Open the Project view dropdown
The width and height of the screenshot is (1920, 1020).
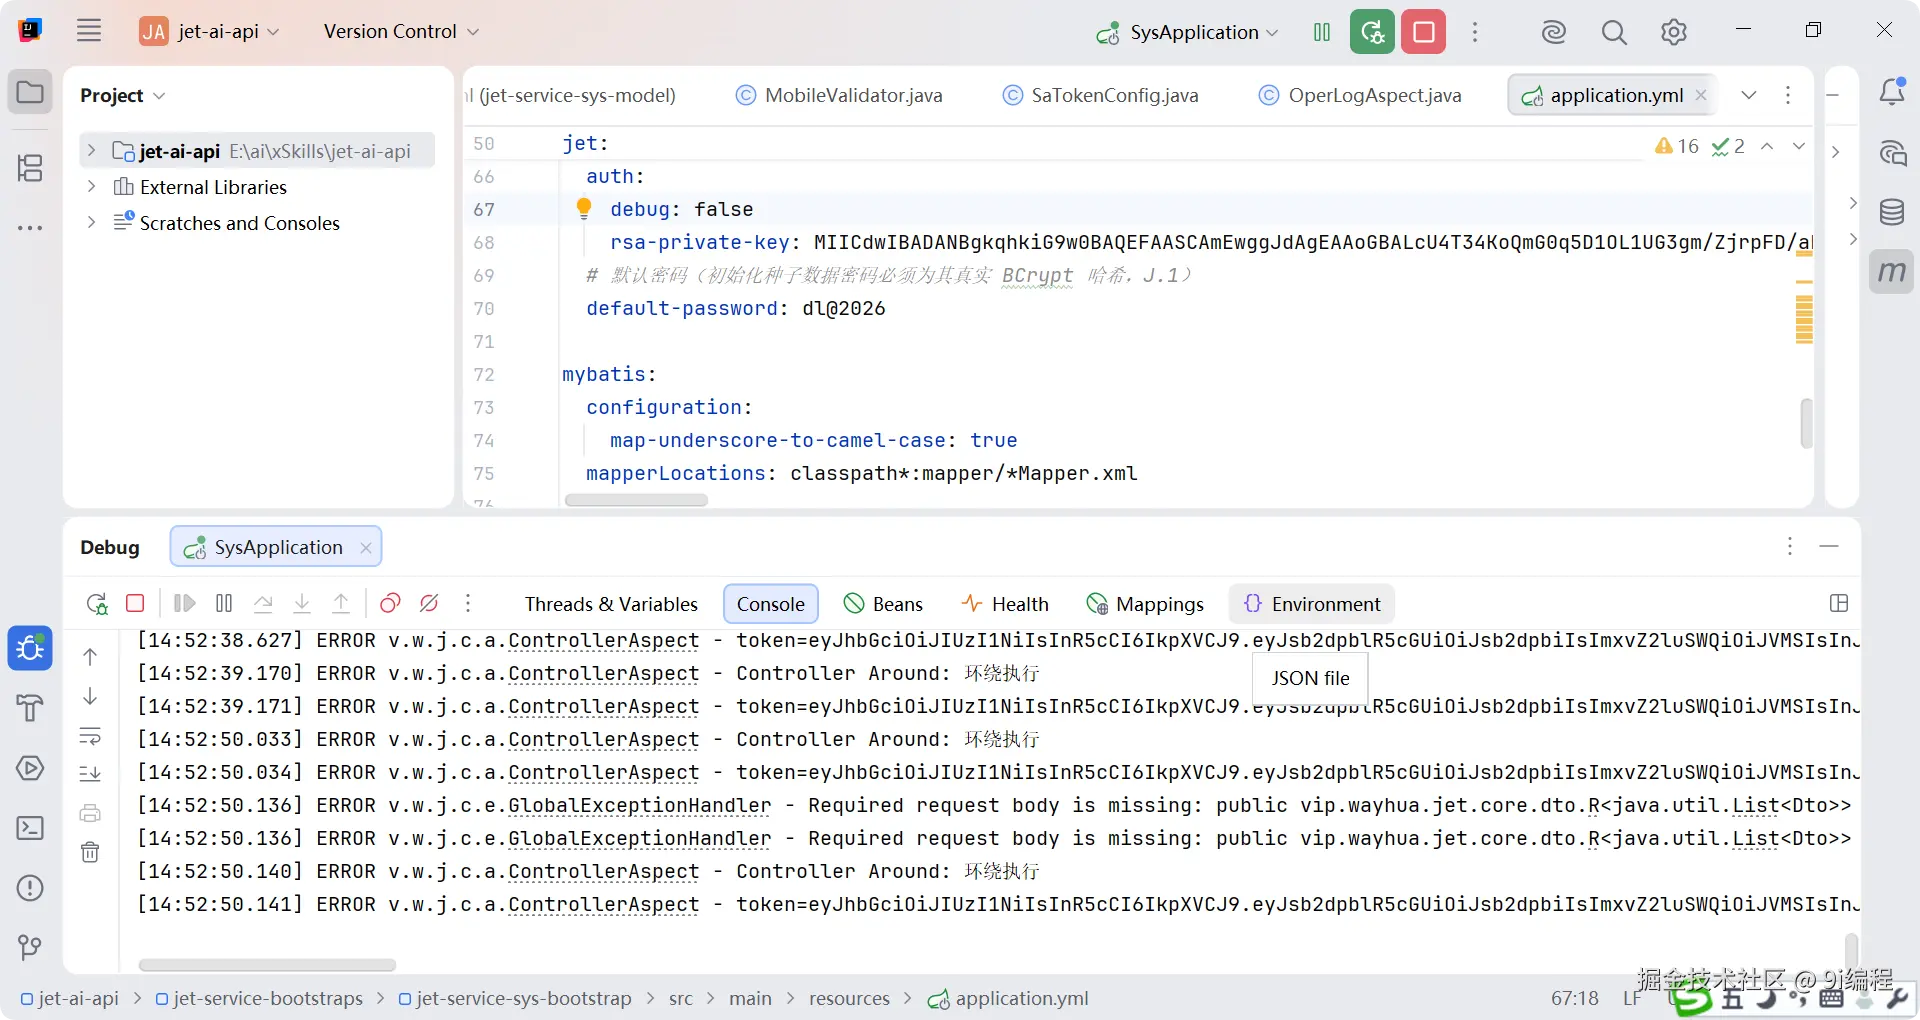click(122, 95)
